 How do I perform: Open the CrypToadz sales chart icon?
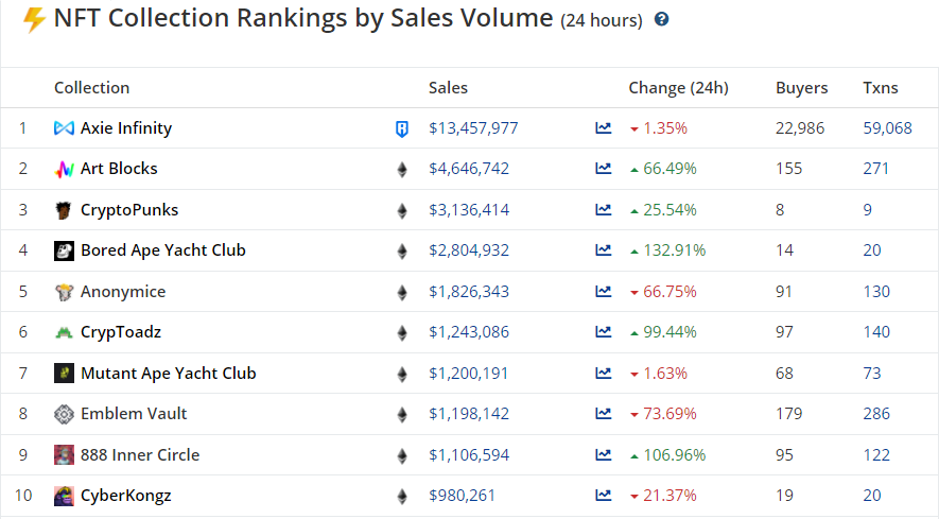pos(603,332)
